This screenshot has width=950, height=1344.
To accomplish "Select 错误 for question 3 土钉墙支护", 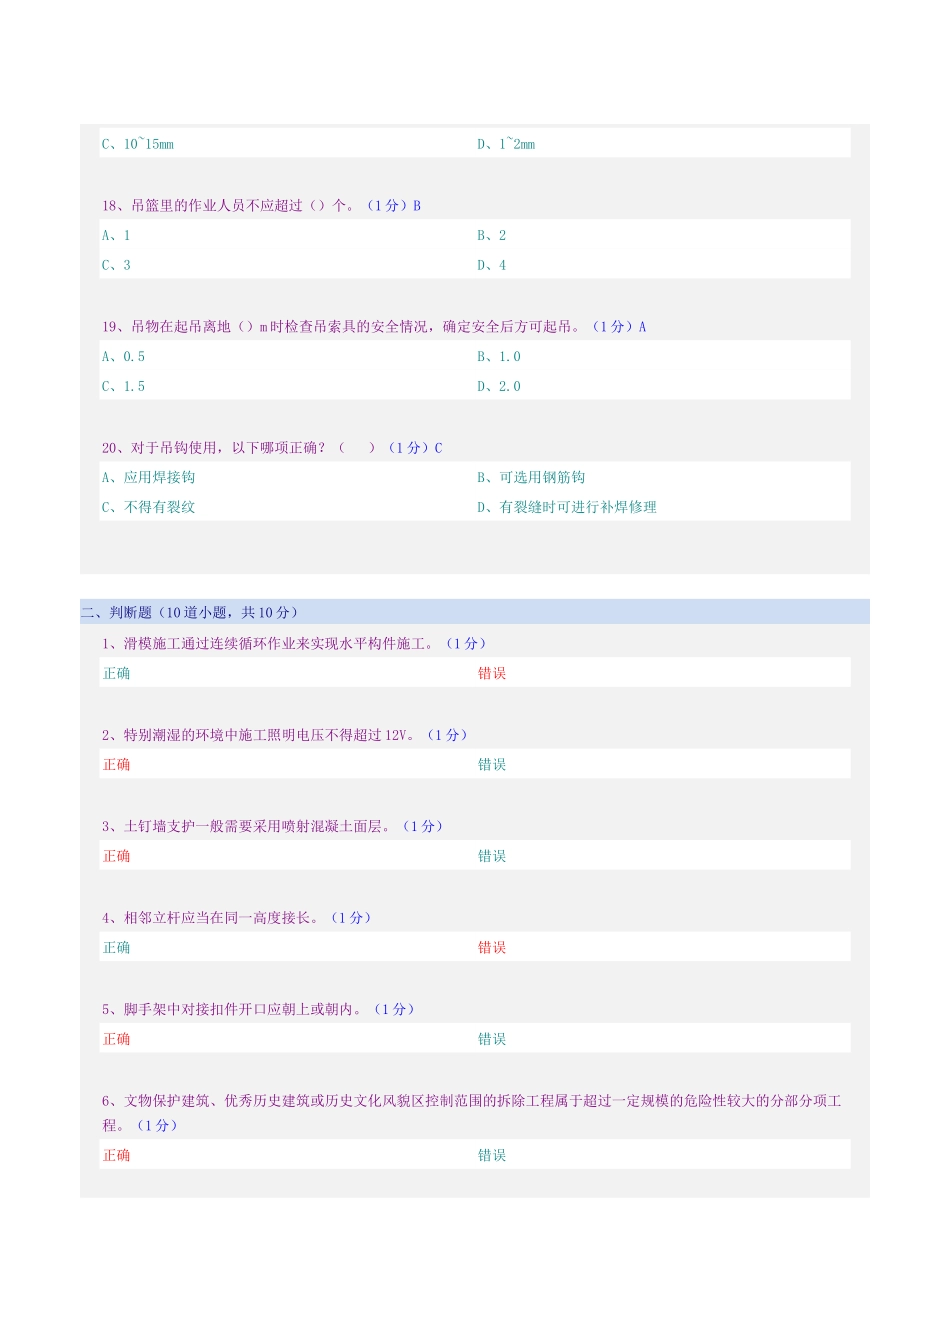I will (492, 857).
